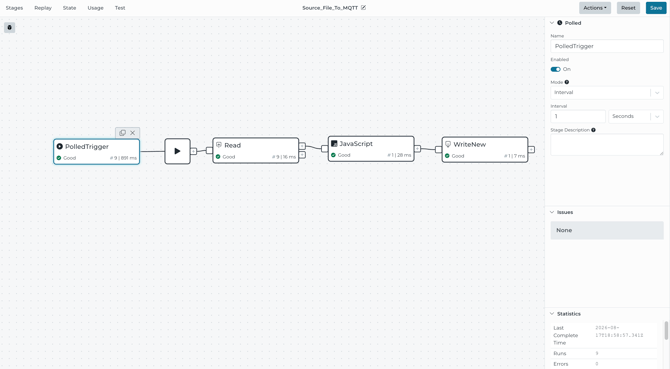
Task: Click the Read stage's '#9 | 16 ms' stat
Action: (284, 157)
